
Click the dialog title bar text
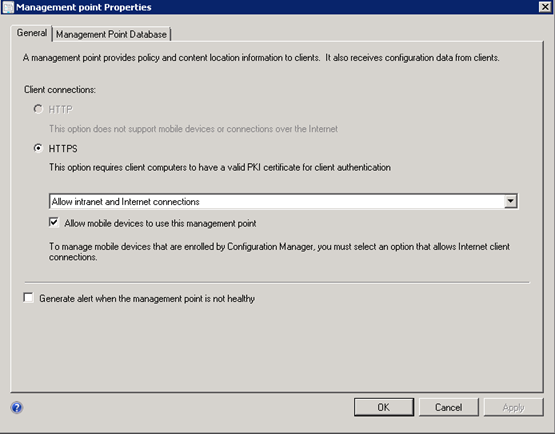point(84,7)
